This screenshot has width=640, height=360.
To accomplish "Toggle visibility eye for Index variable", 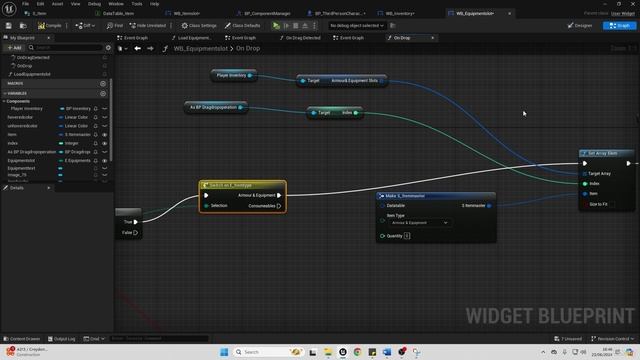I will [104, 143].
